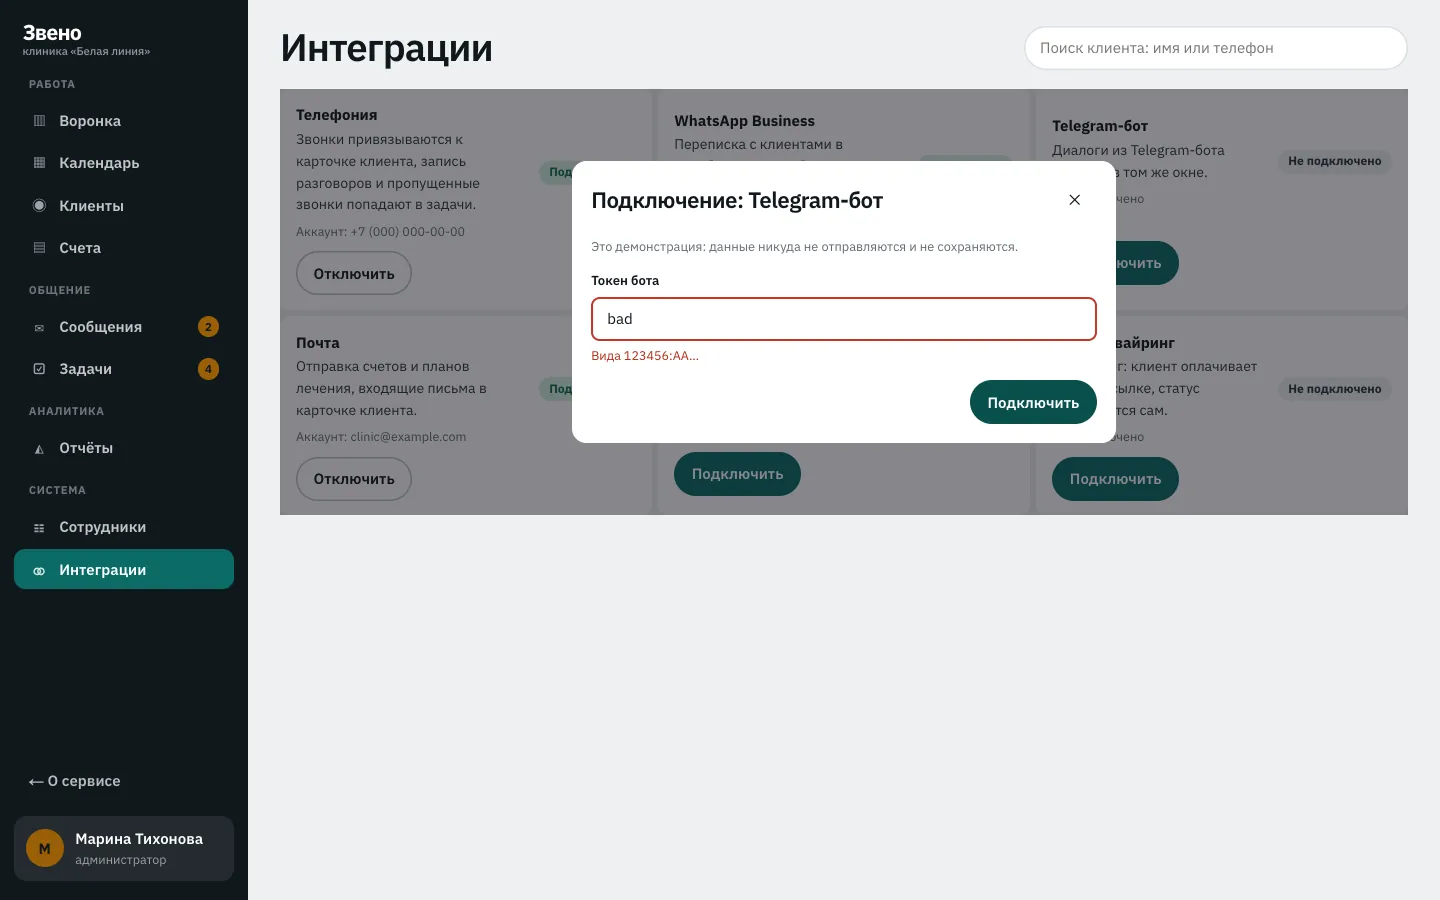Submit dialog with Подключить button
The height and width of the screenshot is (900, 1440).
pyautogui.click(x=1033, y=402)
